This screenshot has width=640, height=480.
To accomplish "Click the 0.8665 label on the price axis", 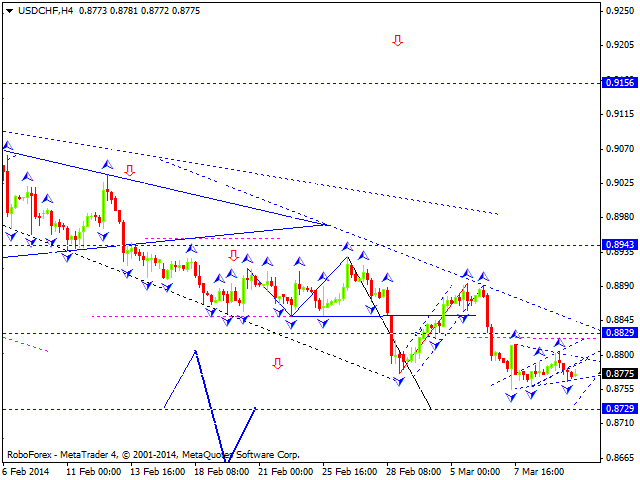I will point(616,458).
